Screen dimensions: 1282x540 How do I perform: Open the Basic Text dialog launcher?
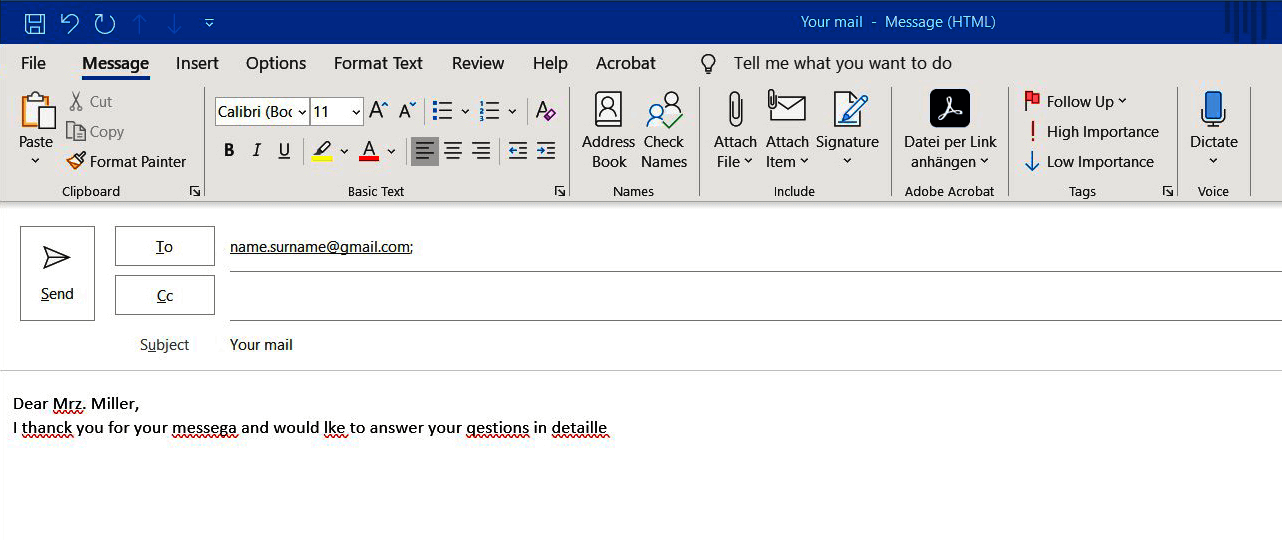coord(560,191)
